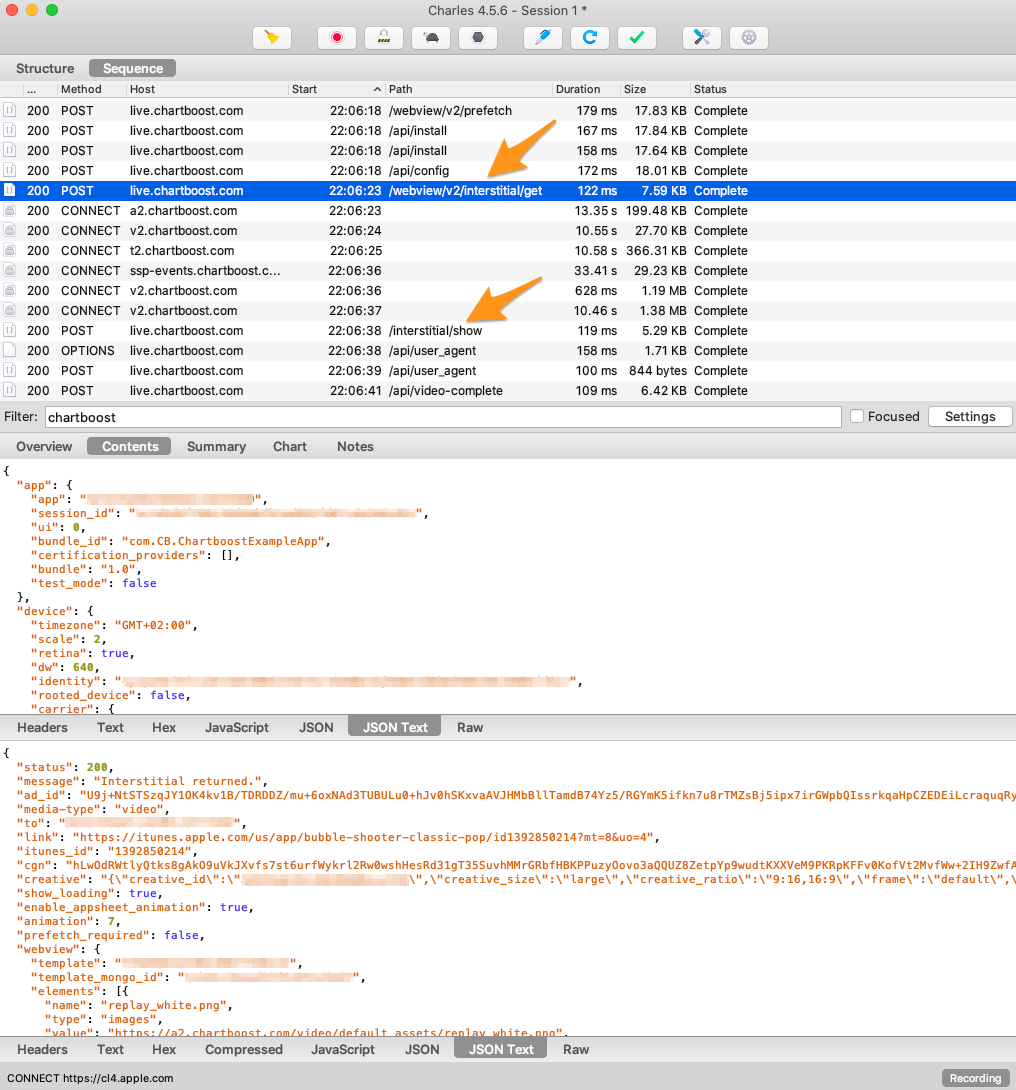
Task: Switch to Structure view
Action: coord(45,68)
